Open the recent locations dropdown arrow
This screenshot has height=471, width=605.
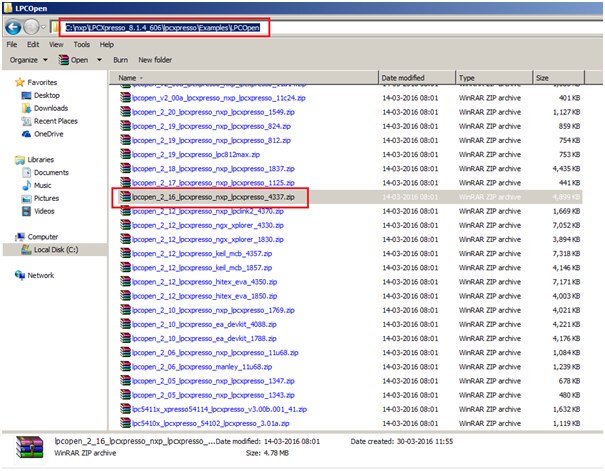tap(43, 27)
